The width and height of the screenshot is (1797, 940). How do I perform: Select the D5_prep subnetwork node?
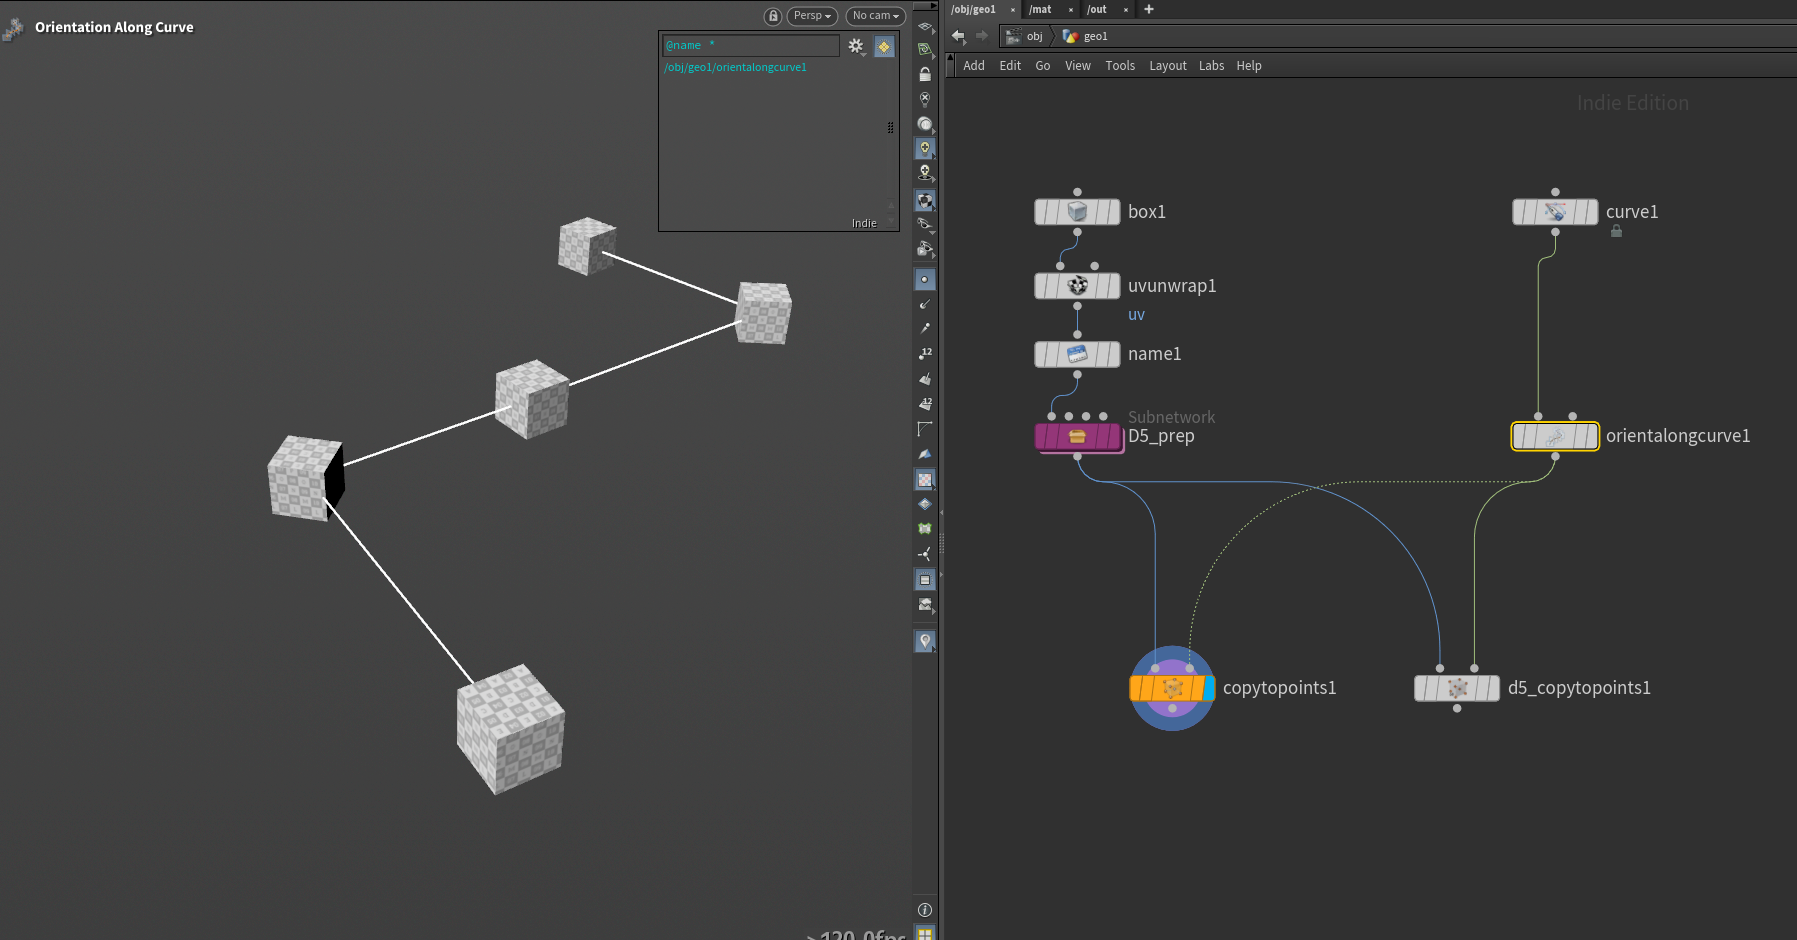(1077, 437)
